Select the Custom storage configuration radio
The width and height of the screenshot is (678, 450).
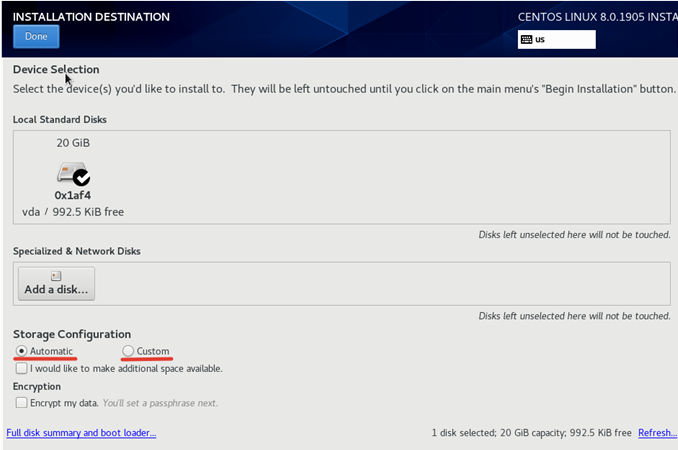point(128,351)
